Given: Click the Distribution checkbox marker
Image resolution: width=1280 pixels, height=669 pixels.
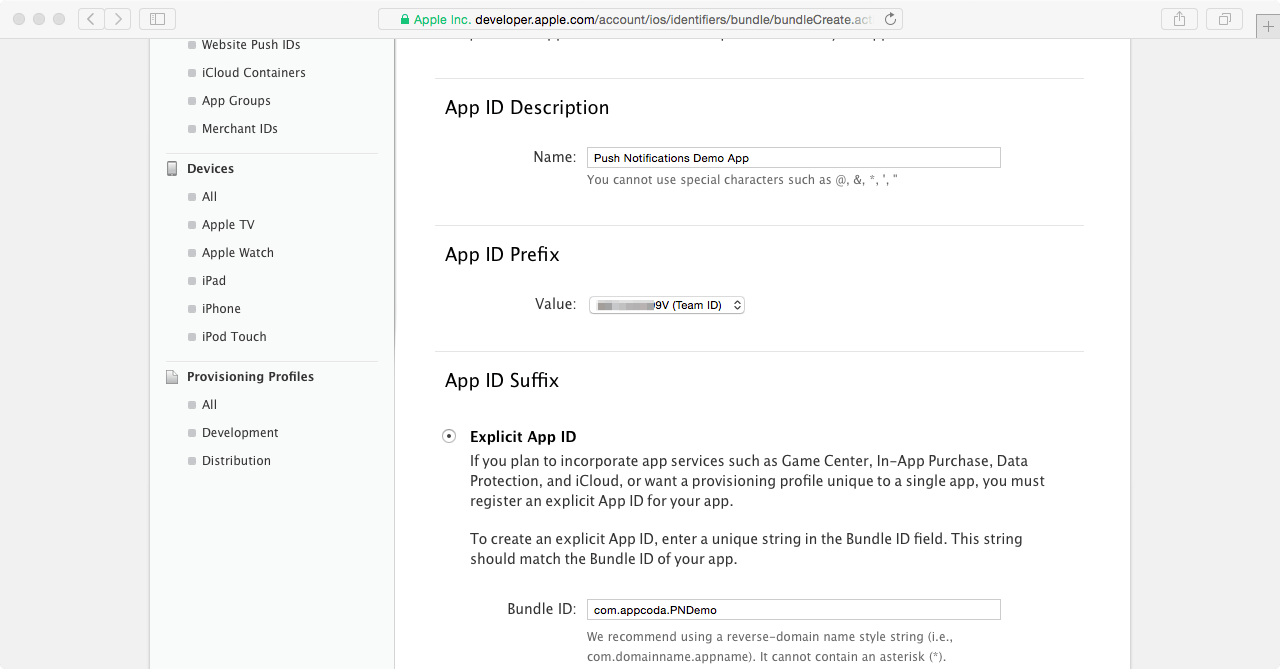Looking at the screenshot, I should 192,461.
